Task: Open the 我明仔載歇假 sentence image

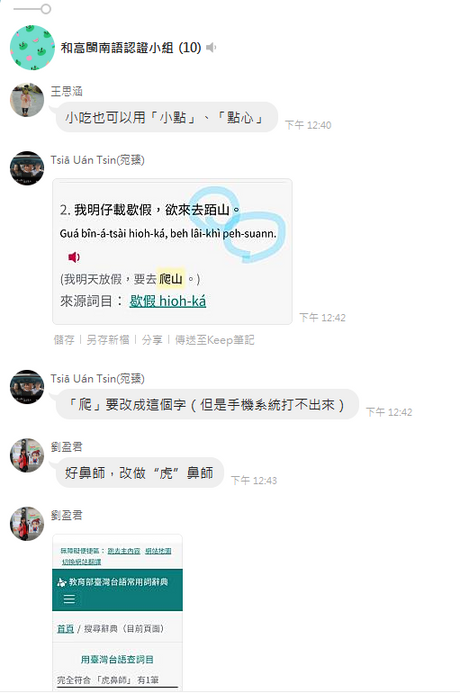Action: pyautogui.click(x=172, y=251)
